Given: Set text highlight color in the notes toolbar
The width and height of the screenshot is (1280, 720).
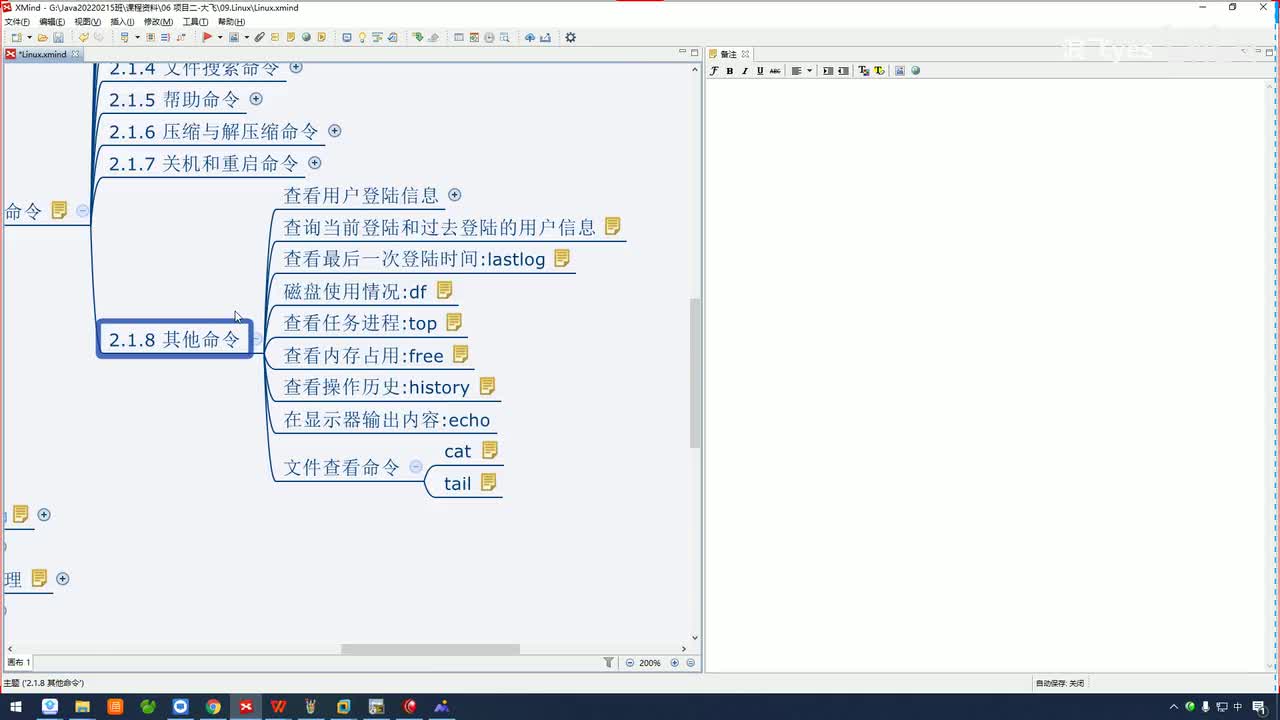Looking at the screenshot, I should click(x=879, y=71).
